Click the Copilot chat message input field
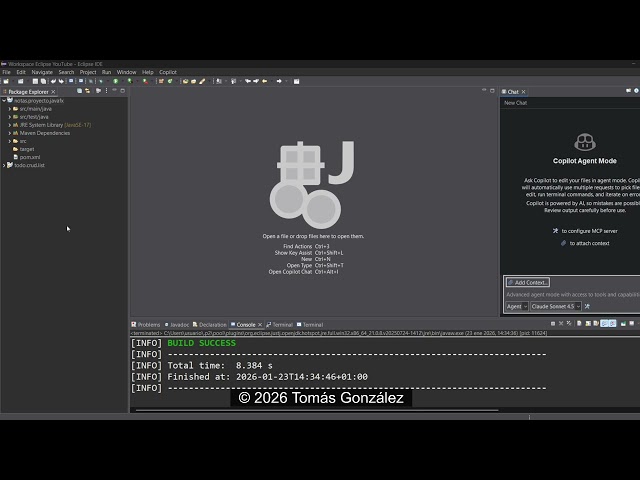640x480 pixels. [573, 294]
